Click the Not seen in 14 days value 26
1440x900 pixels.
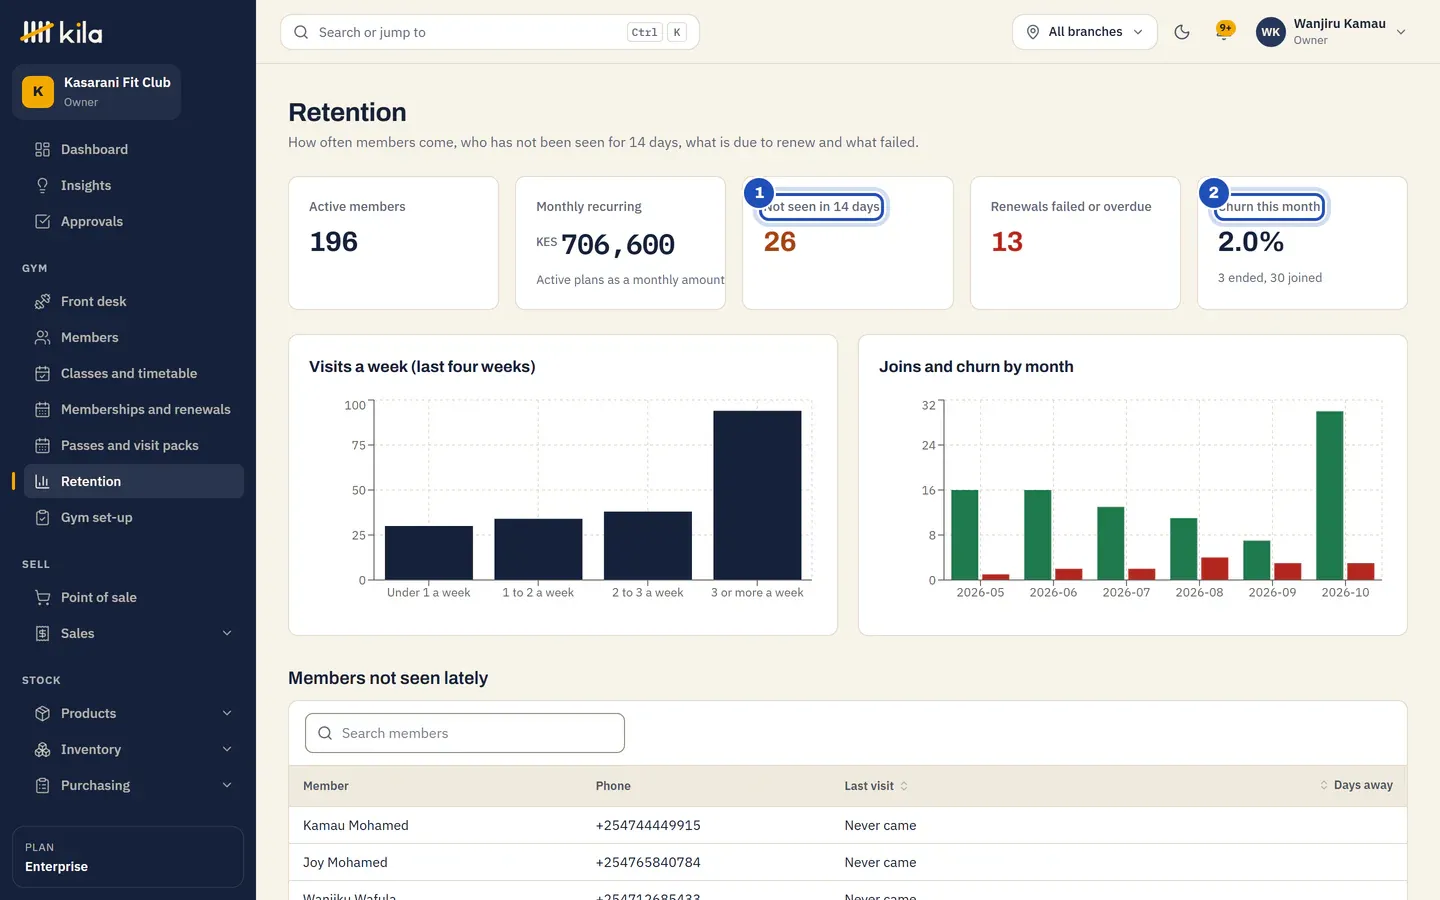[x=780, y=242]
